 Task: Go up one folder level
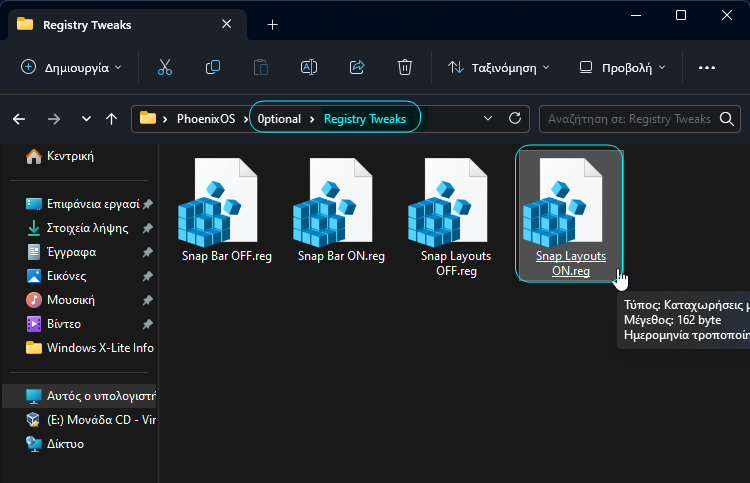[111, 119]
